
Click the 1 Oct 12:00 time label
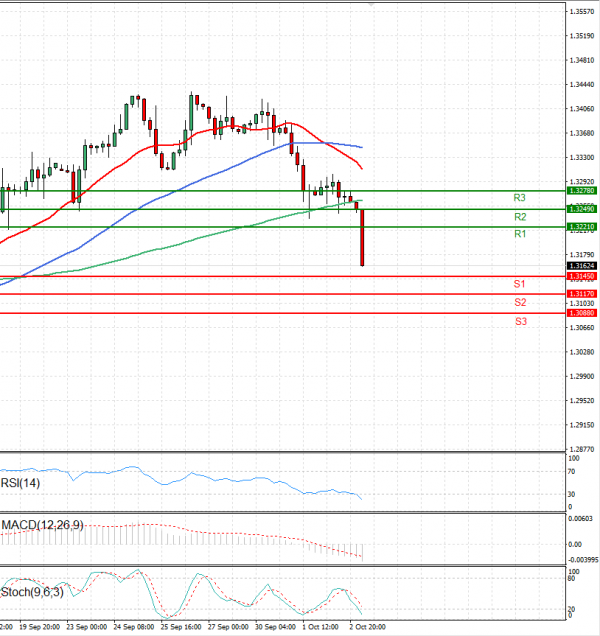pos(320,627)
